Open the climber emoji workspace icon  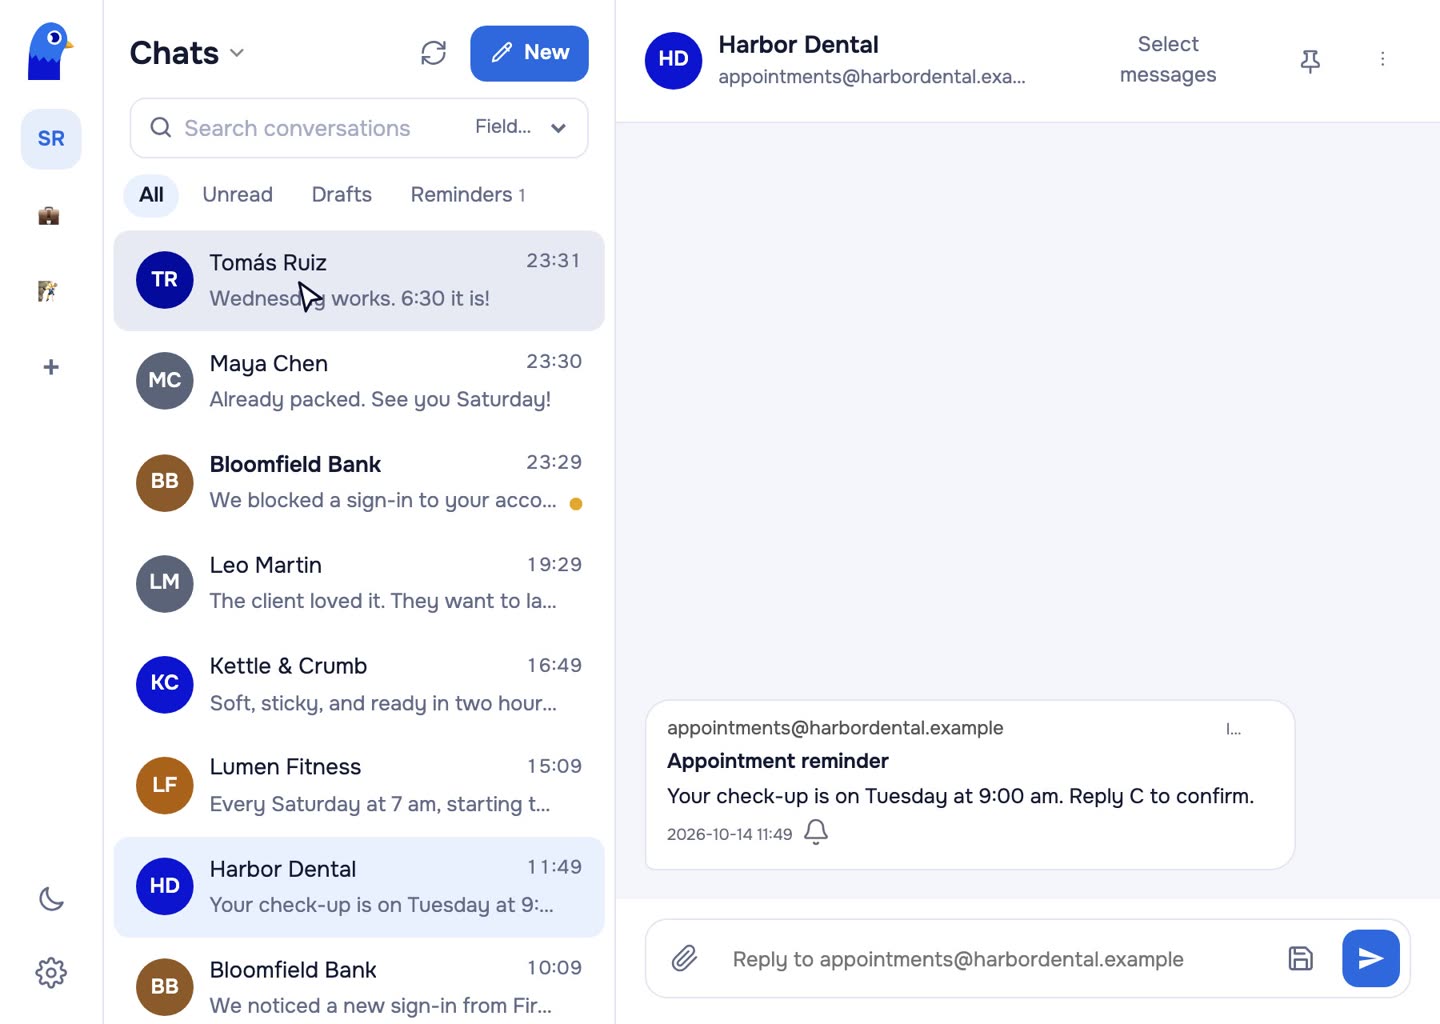(x=48, y=291)
